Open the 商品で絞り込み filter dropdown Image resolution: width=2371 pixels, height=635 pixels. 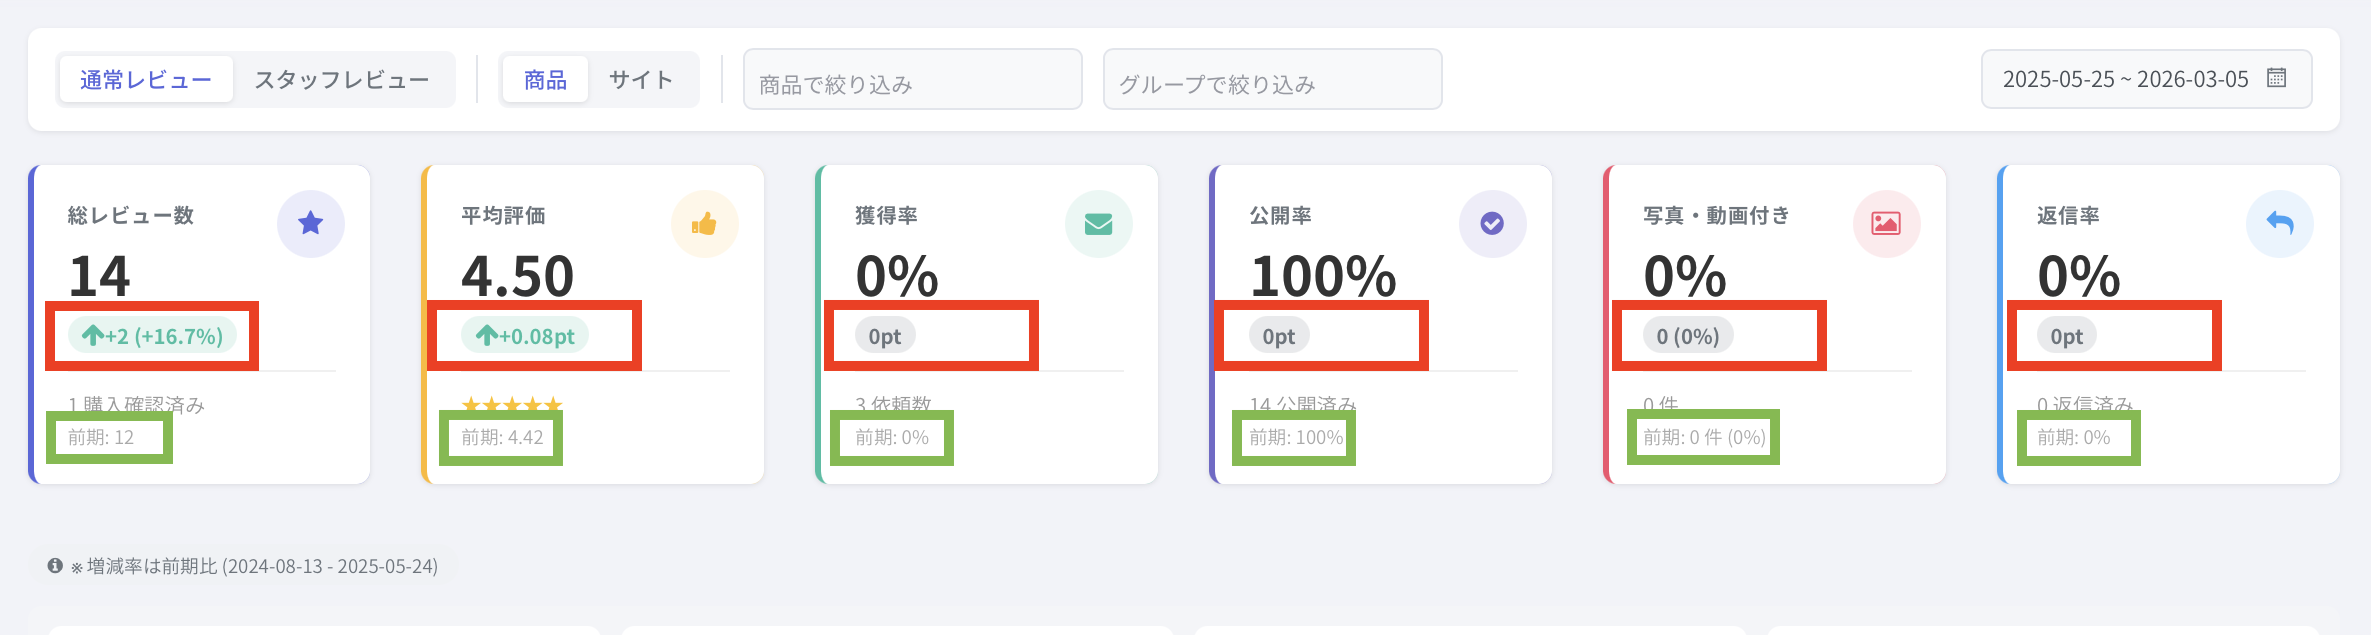tap(912, 80)
